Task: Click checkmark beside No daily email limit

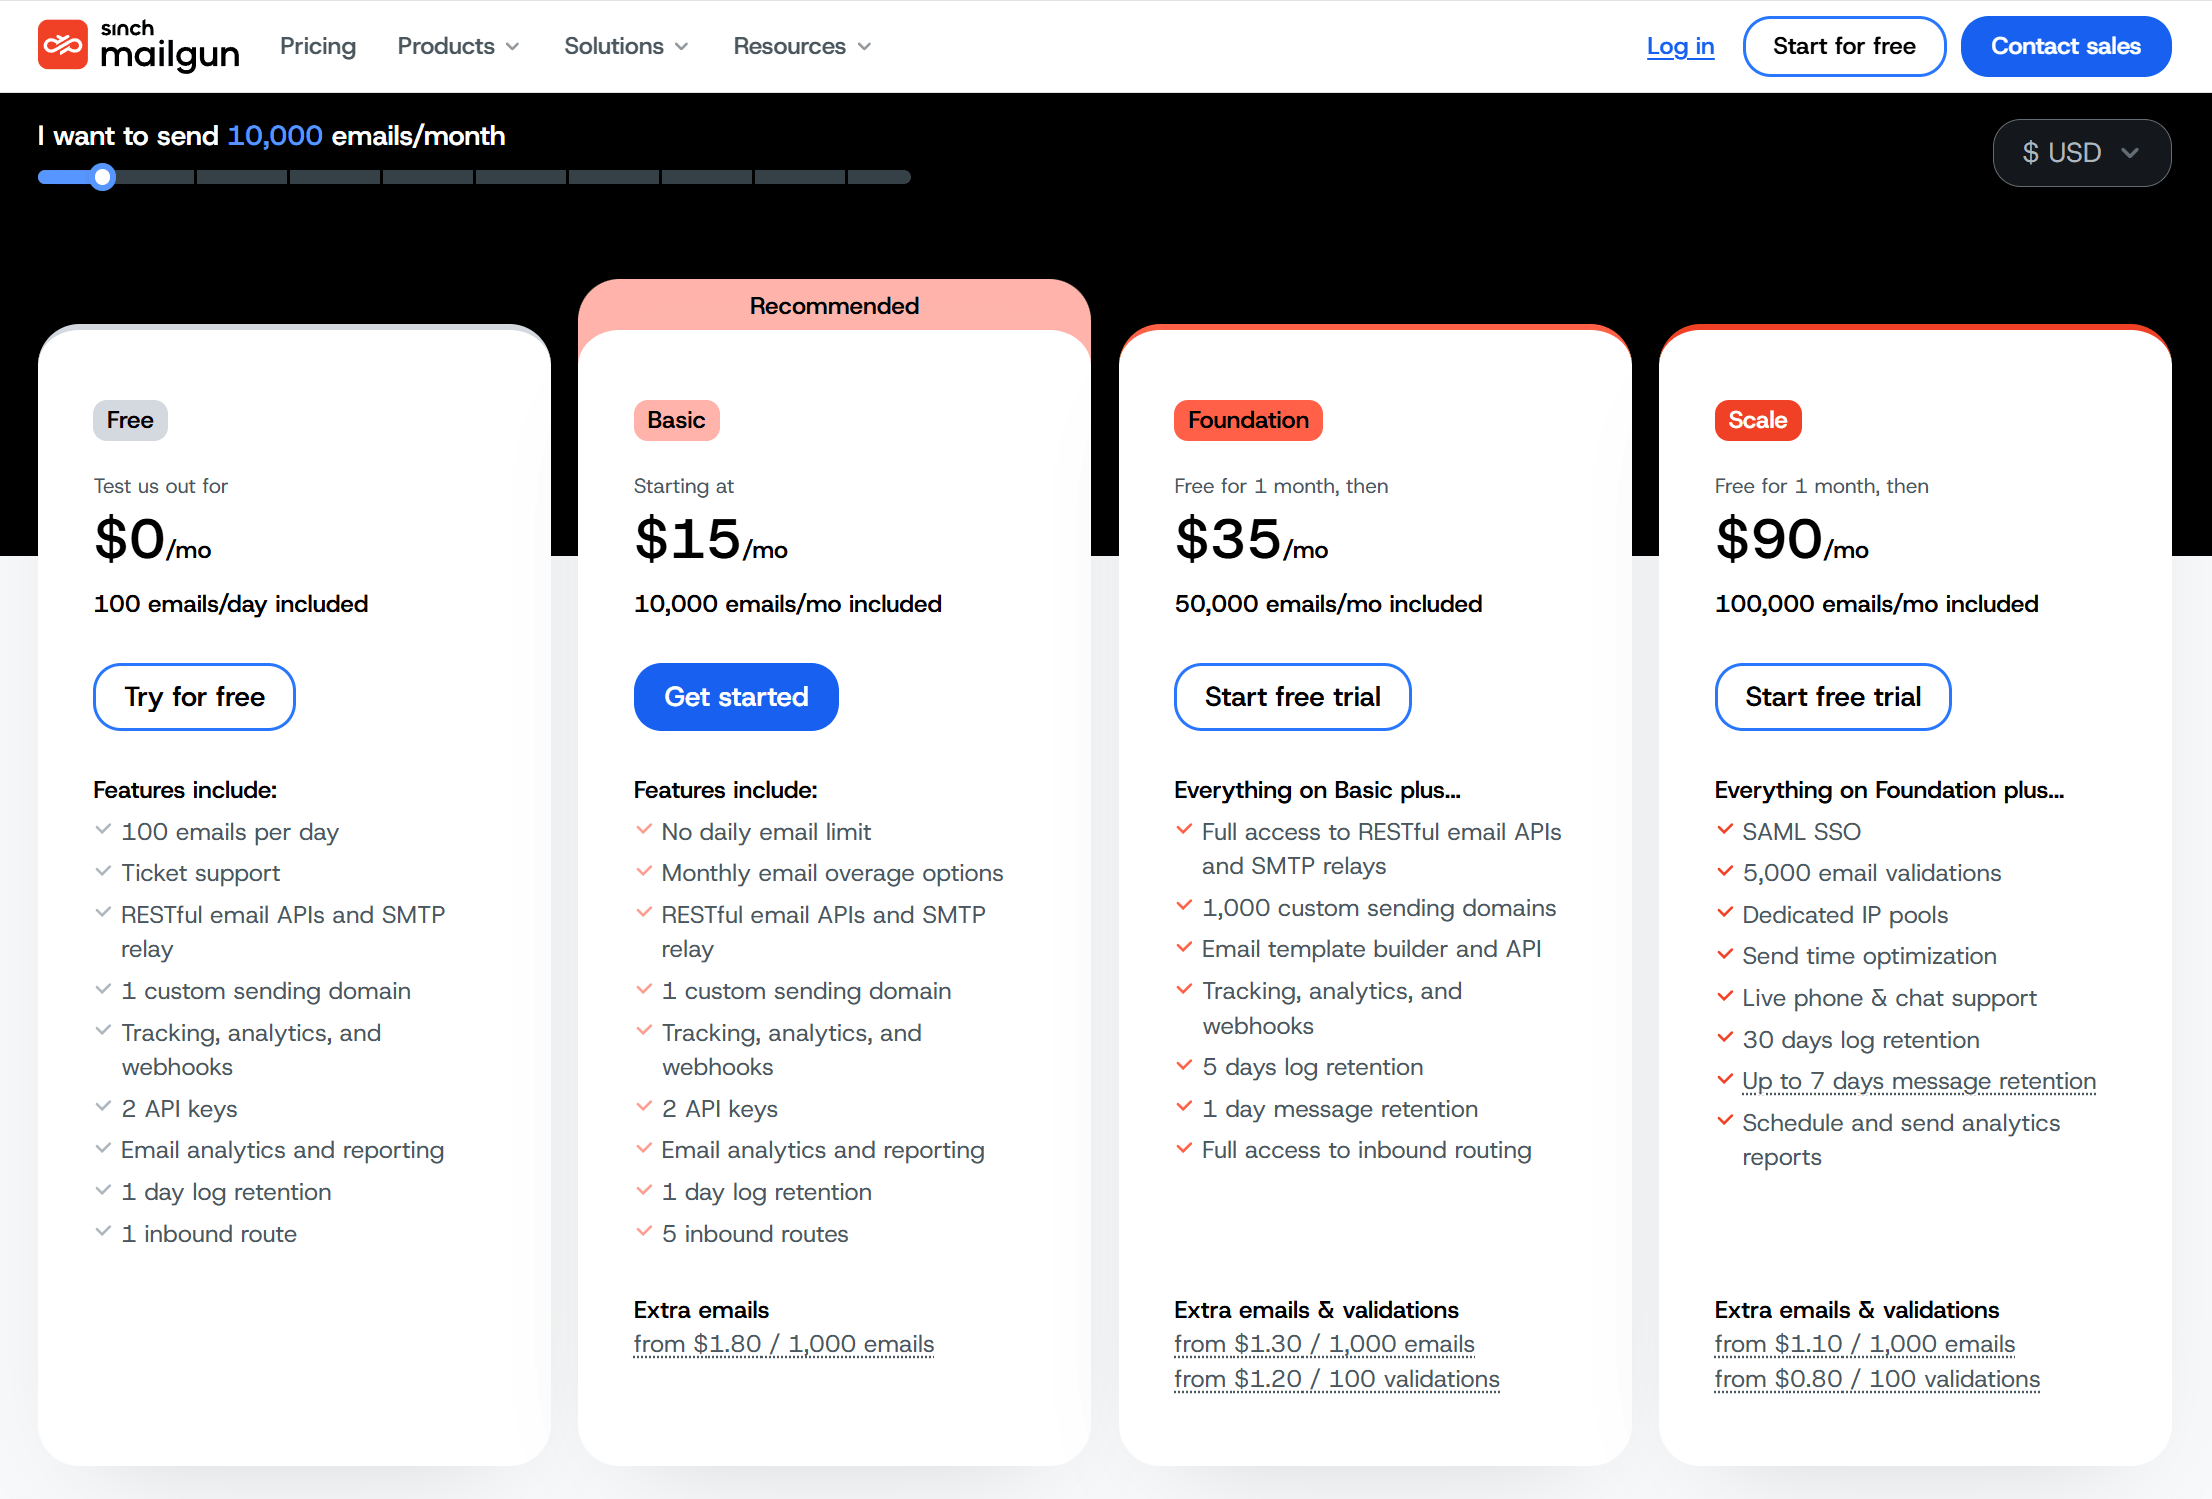Action: (644, 830)
